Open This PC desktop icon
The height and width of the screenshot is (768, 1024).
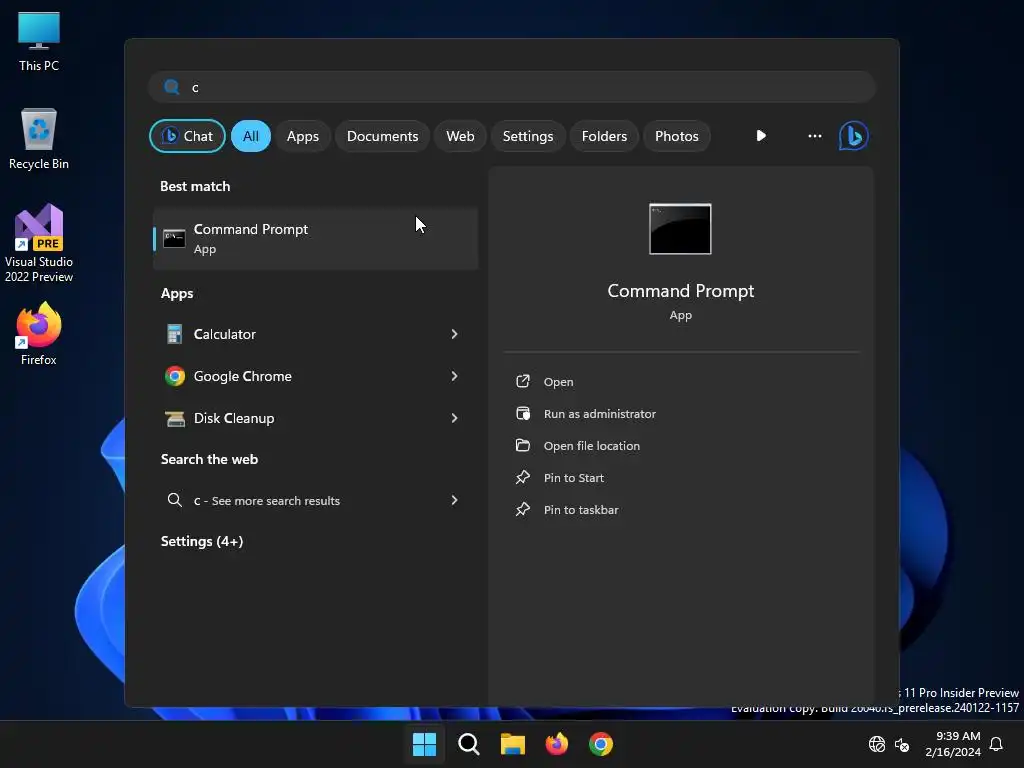point(39,42)
